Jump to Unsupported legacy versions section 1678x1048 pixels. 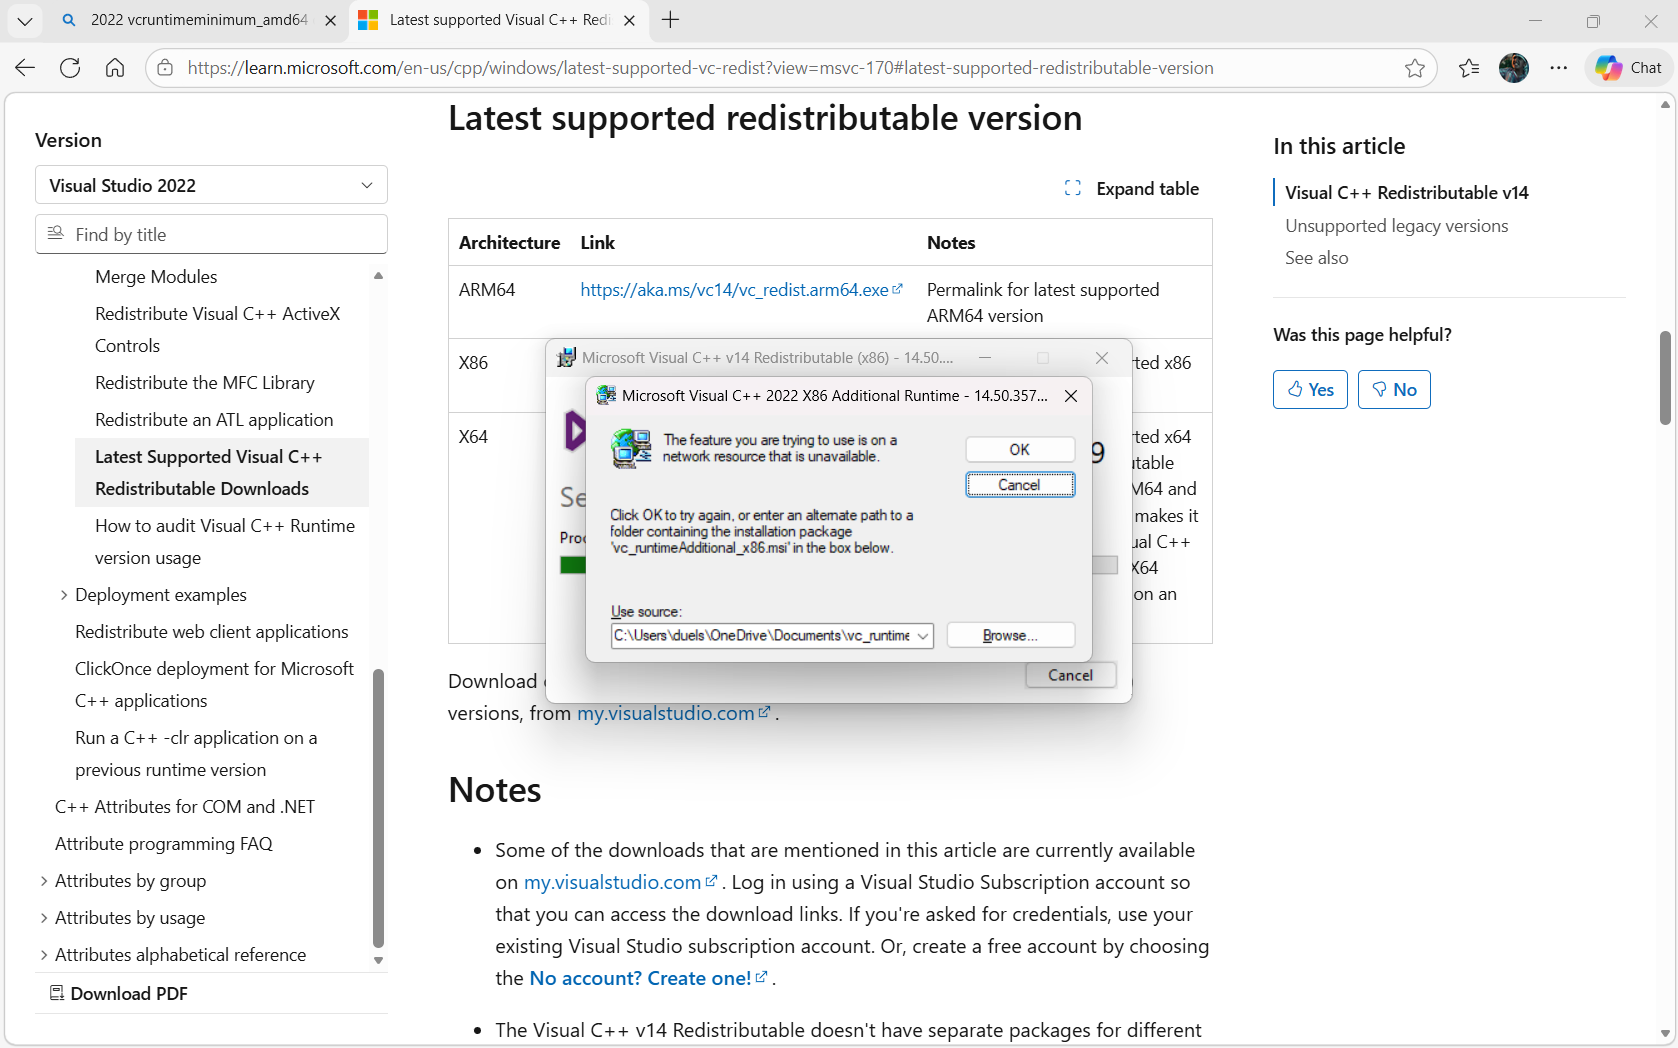pos(1397,226)
